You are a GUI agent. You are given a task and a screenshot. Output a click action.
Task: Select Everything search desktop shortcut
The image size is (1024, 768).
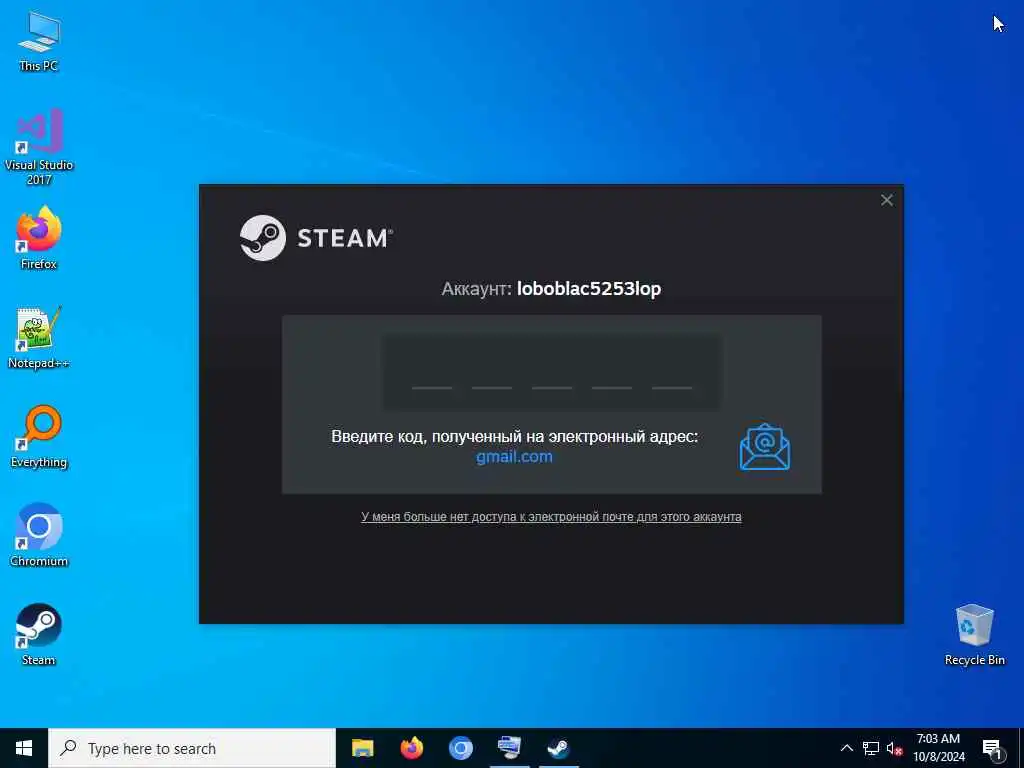[39, 437]
